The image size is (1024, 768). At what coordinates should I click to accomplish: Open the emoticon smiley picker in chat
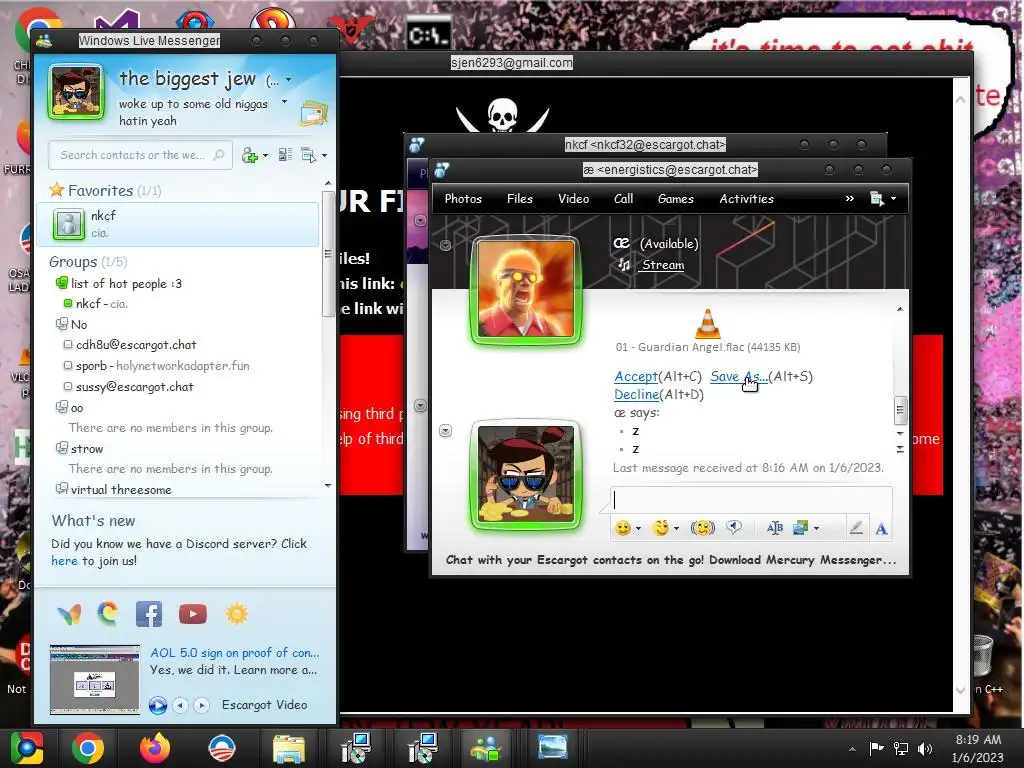pyautogui.click(x=623, y=528)
